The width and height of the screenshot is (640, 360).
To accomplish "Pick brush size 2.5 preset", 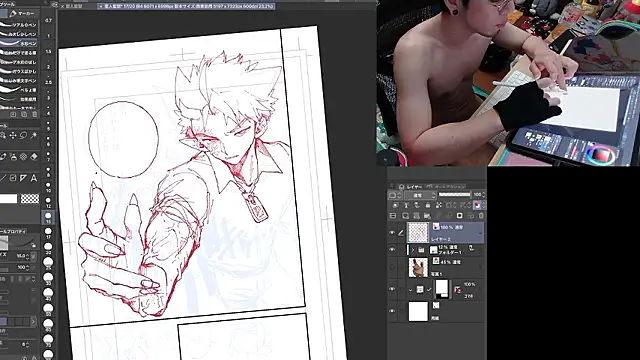I will click(x=48, y=82).
